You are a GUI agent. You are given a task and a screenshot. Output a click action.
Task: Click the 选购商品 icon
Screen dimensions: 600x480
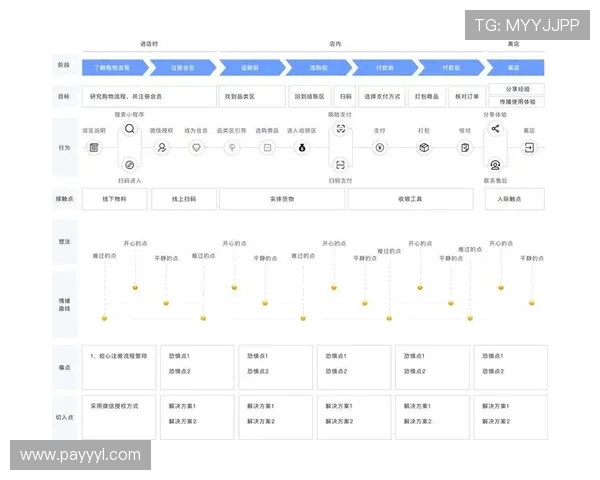pos(267,147)
